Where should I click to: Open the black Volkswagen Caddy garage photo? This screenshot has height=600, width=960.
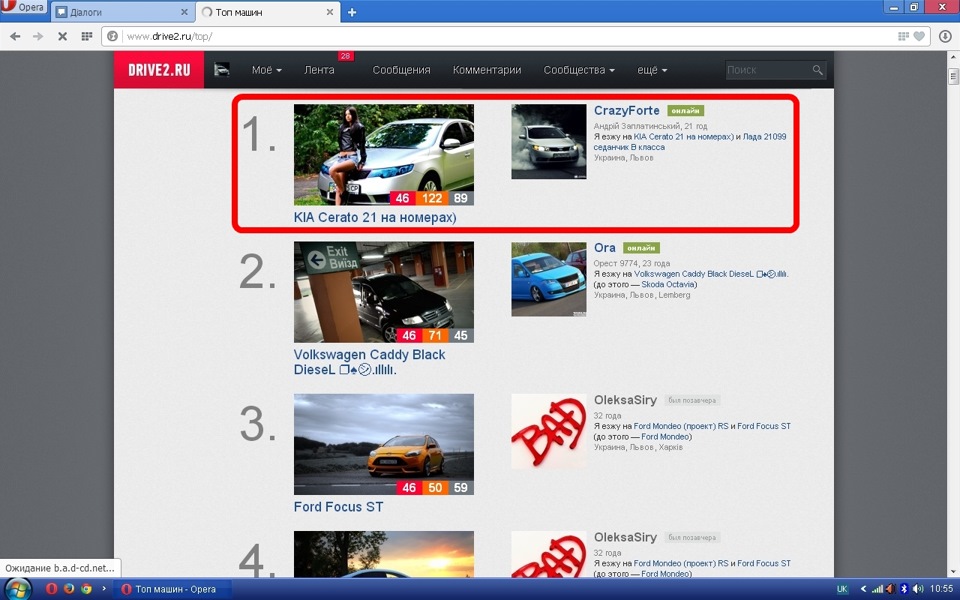tap(384, 291)
